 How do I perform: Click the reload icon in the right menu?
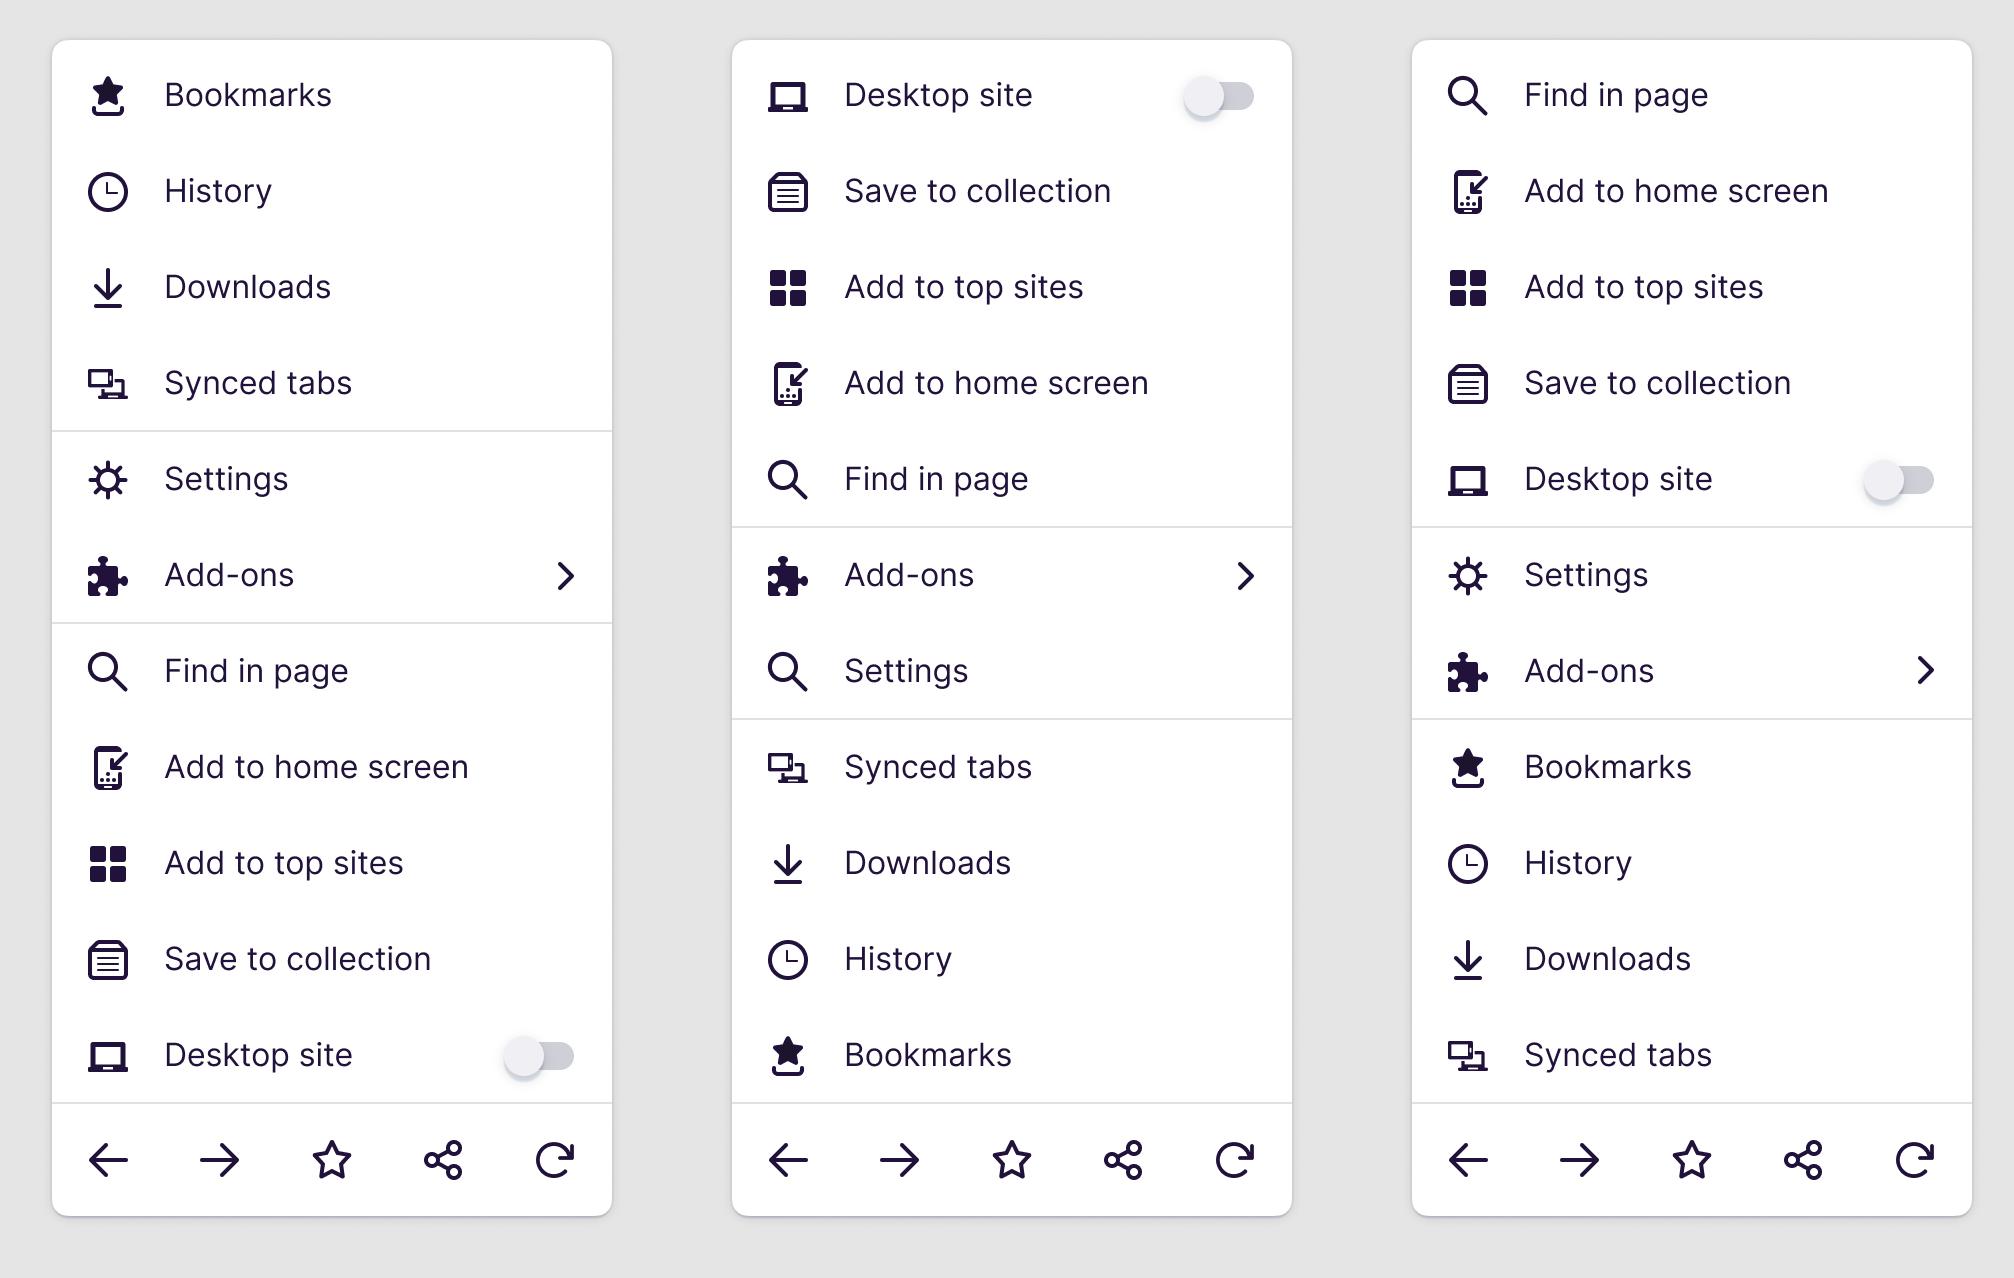(1914, 1160)
